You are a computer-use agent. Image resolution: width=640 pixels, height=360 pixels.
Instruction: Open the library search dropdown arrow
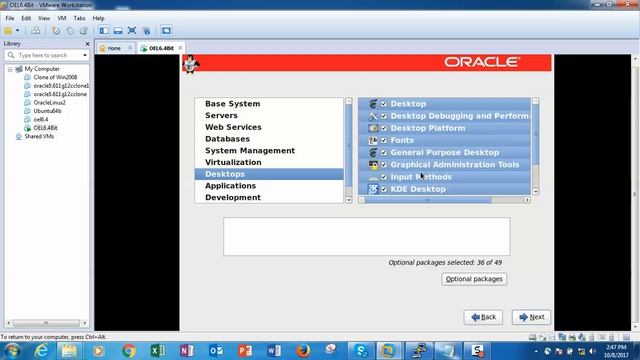(84, 55)
